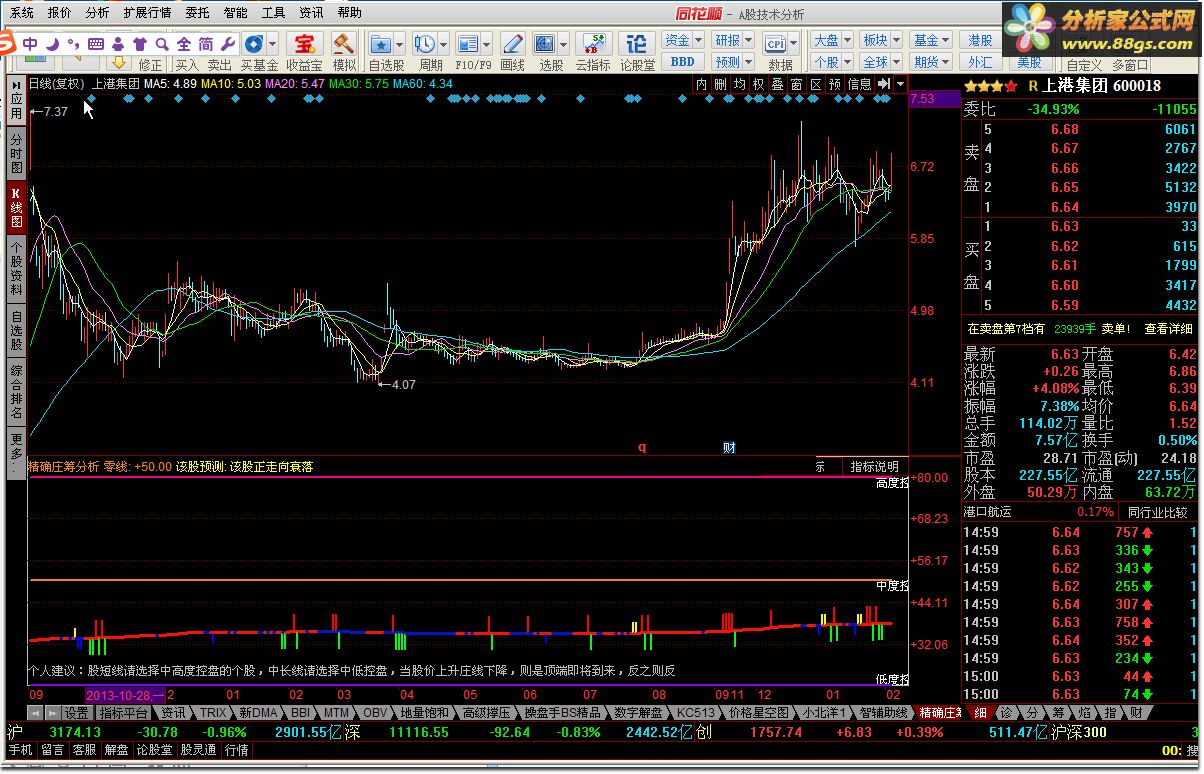Click the 留言 status bar item
Screen dimensions: 1204x774
[52, 749]
